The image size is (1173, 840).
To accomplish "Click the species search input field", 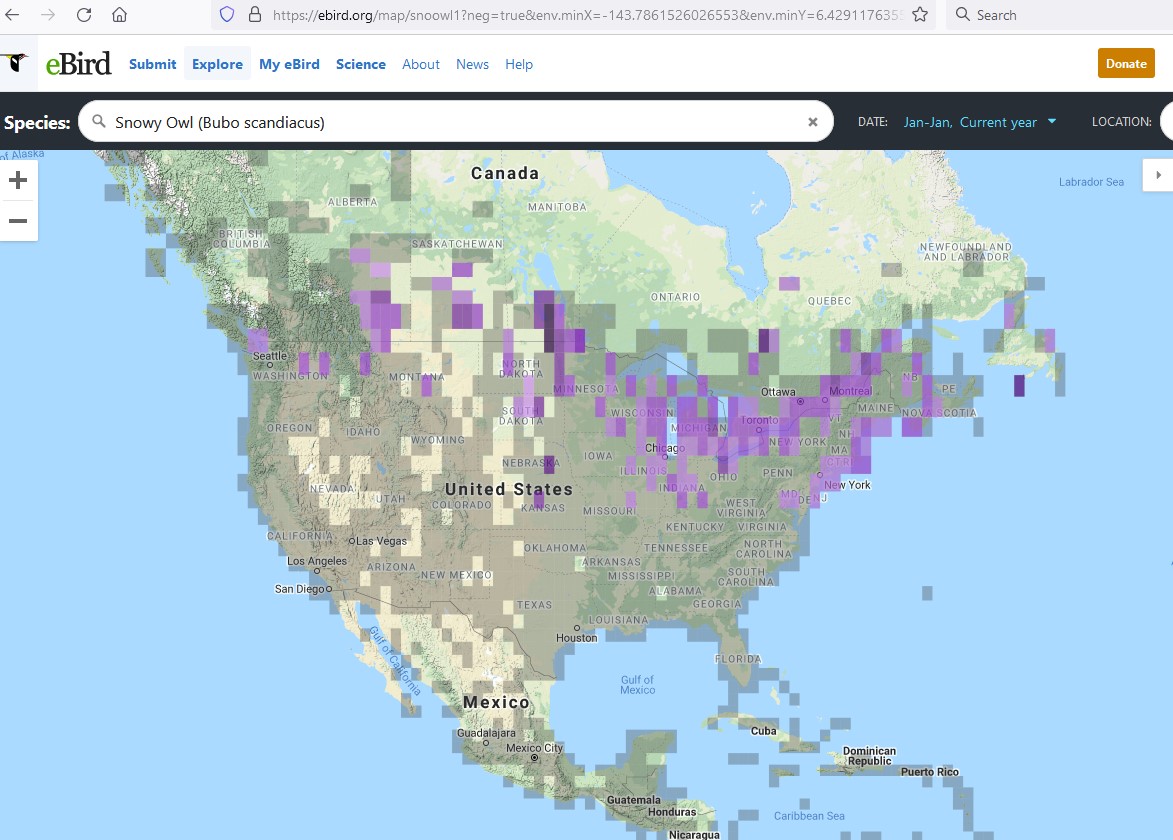I will (x=450, y=122).
